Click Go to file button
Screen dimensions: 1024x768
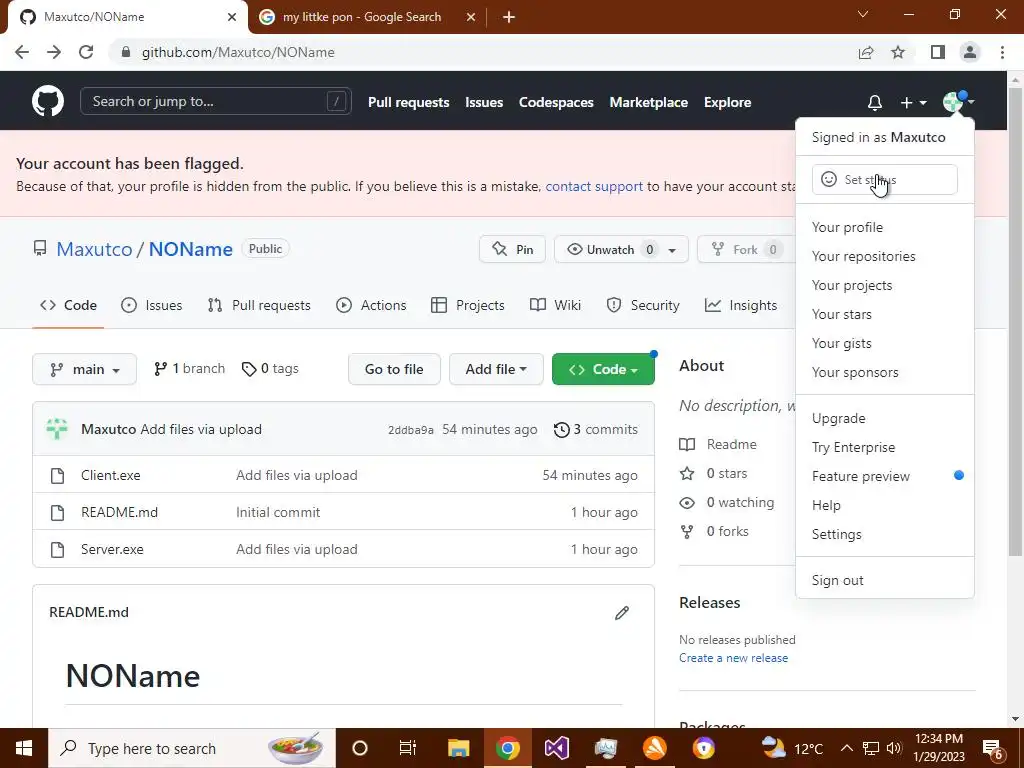tap(394, 369)
